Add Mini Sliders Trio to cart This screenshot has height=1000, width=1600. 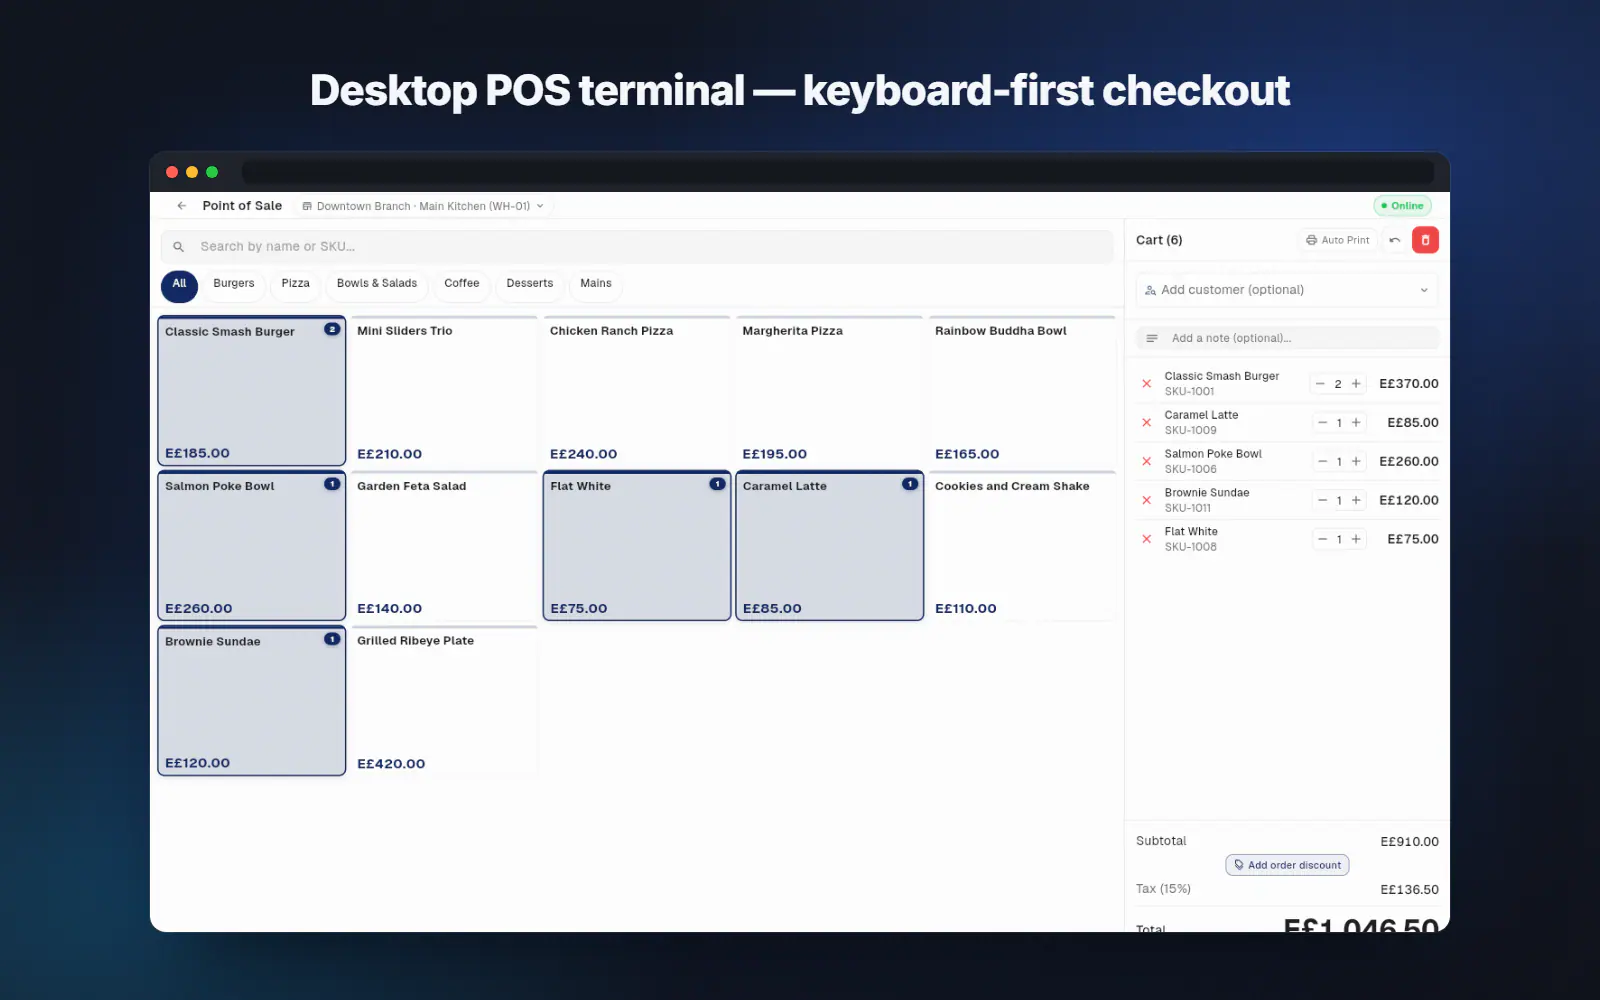point(444,391)
